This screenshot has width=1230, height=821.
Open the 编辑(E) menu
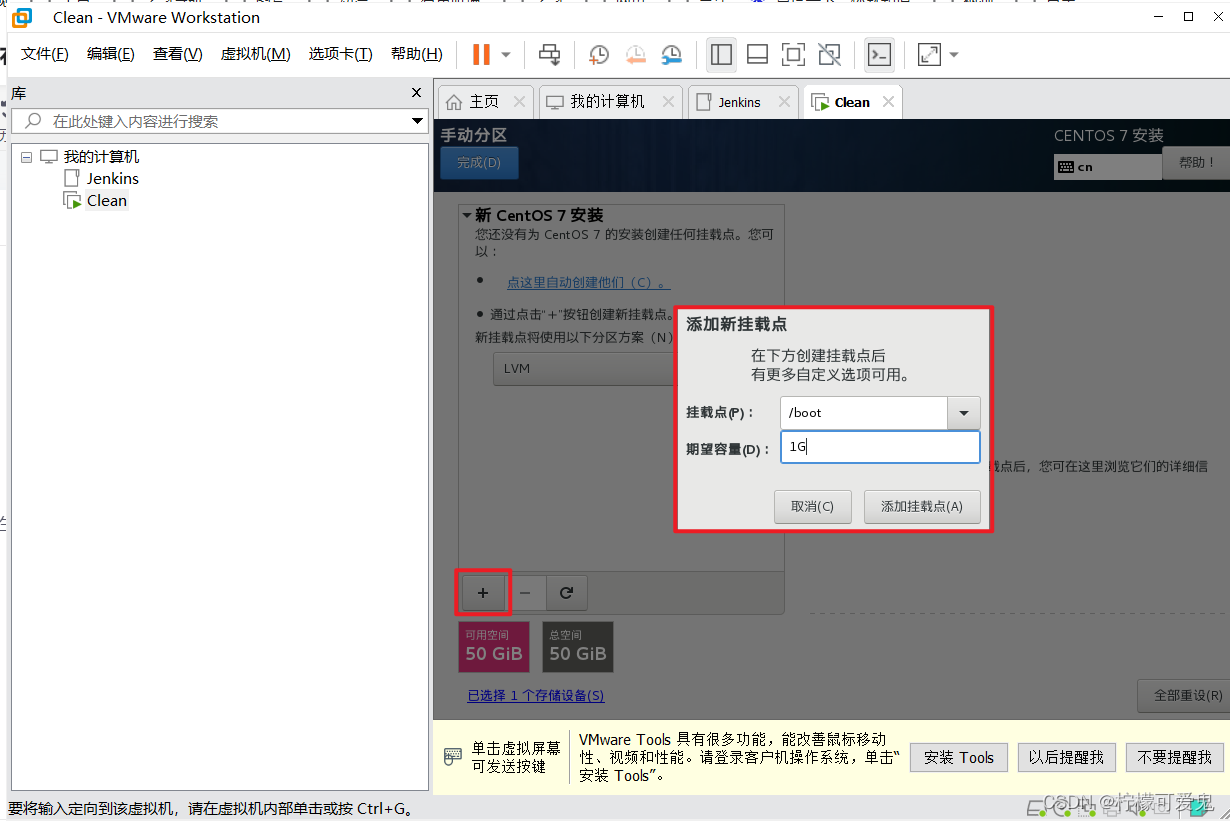[x=111, y=54]
